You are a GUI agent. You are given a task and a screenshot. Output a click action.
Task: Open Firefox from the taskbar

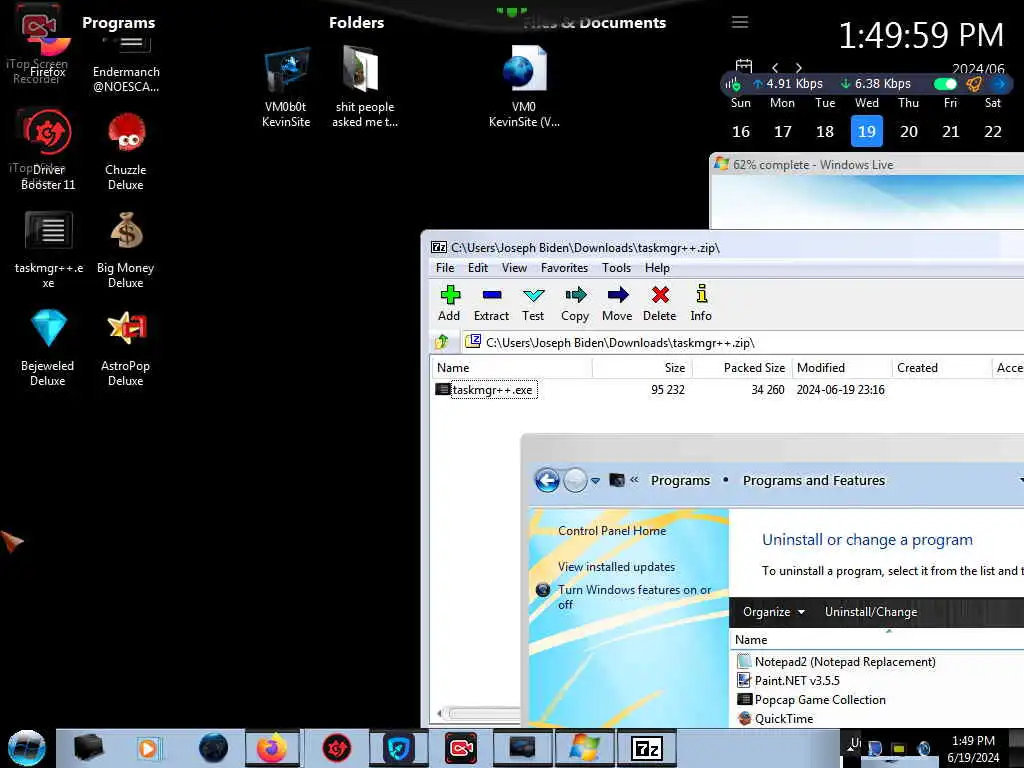click(x=272, y=748)
